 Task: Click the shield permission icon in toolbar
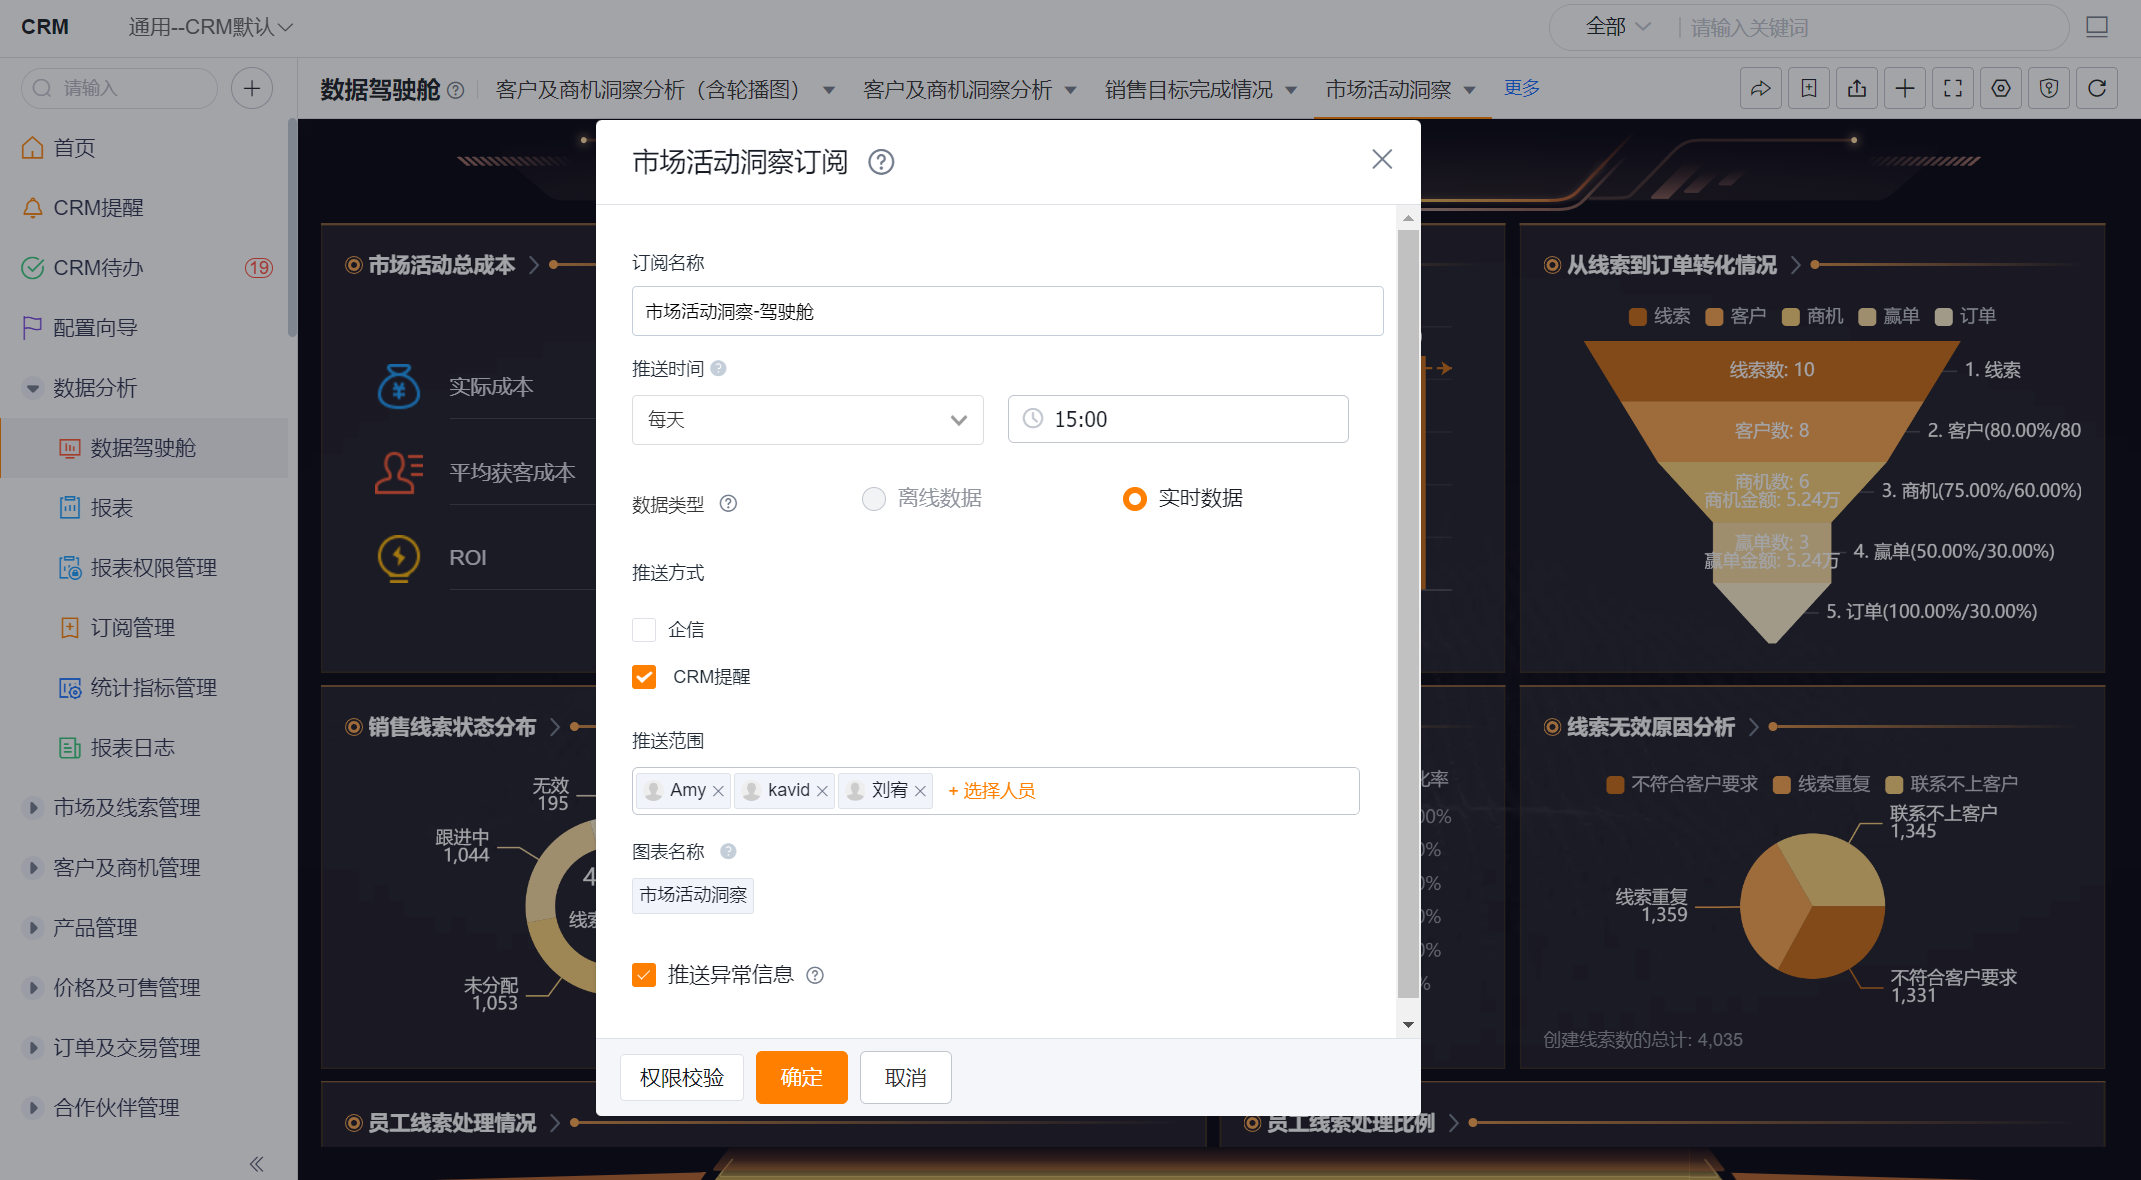click(2048, 89)
